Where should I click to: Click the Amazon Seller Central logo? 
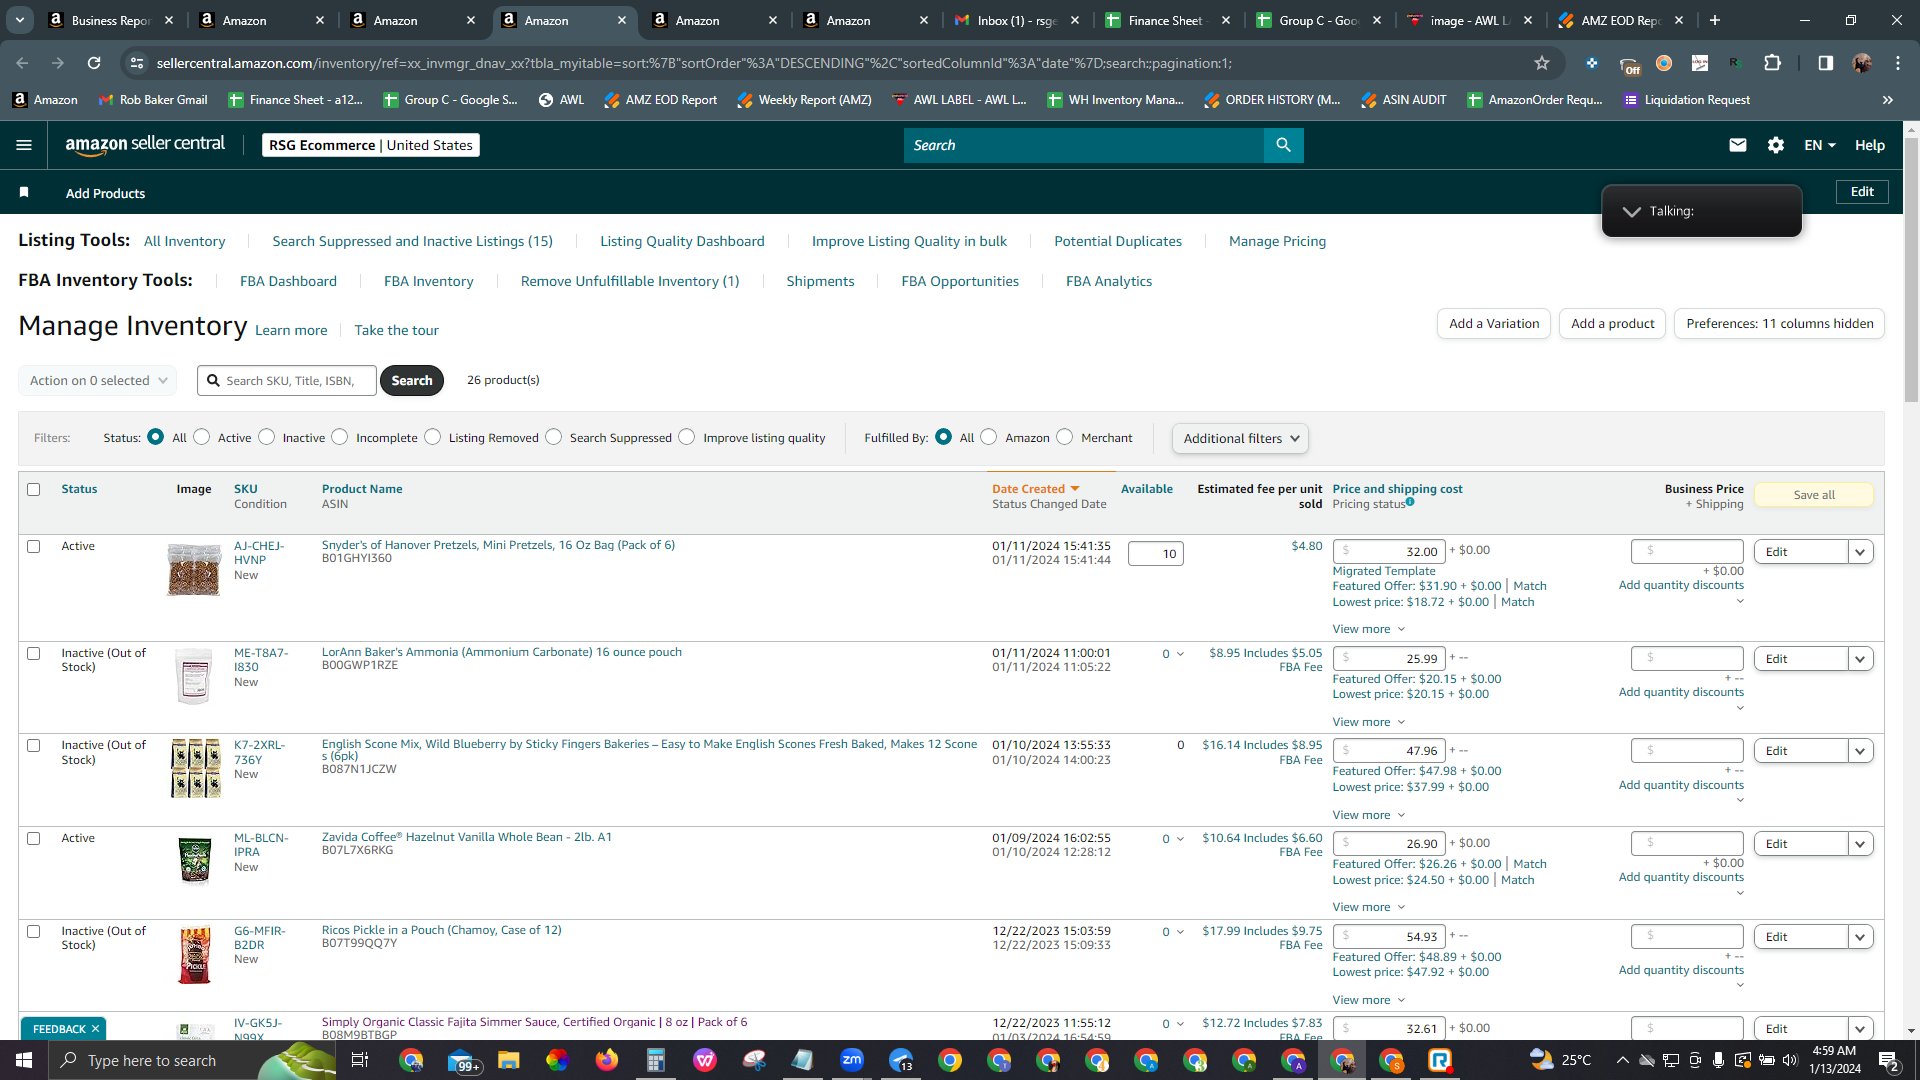(x=145, y=145)
